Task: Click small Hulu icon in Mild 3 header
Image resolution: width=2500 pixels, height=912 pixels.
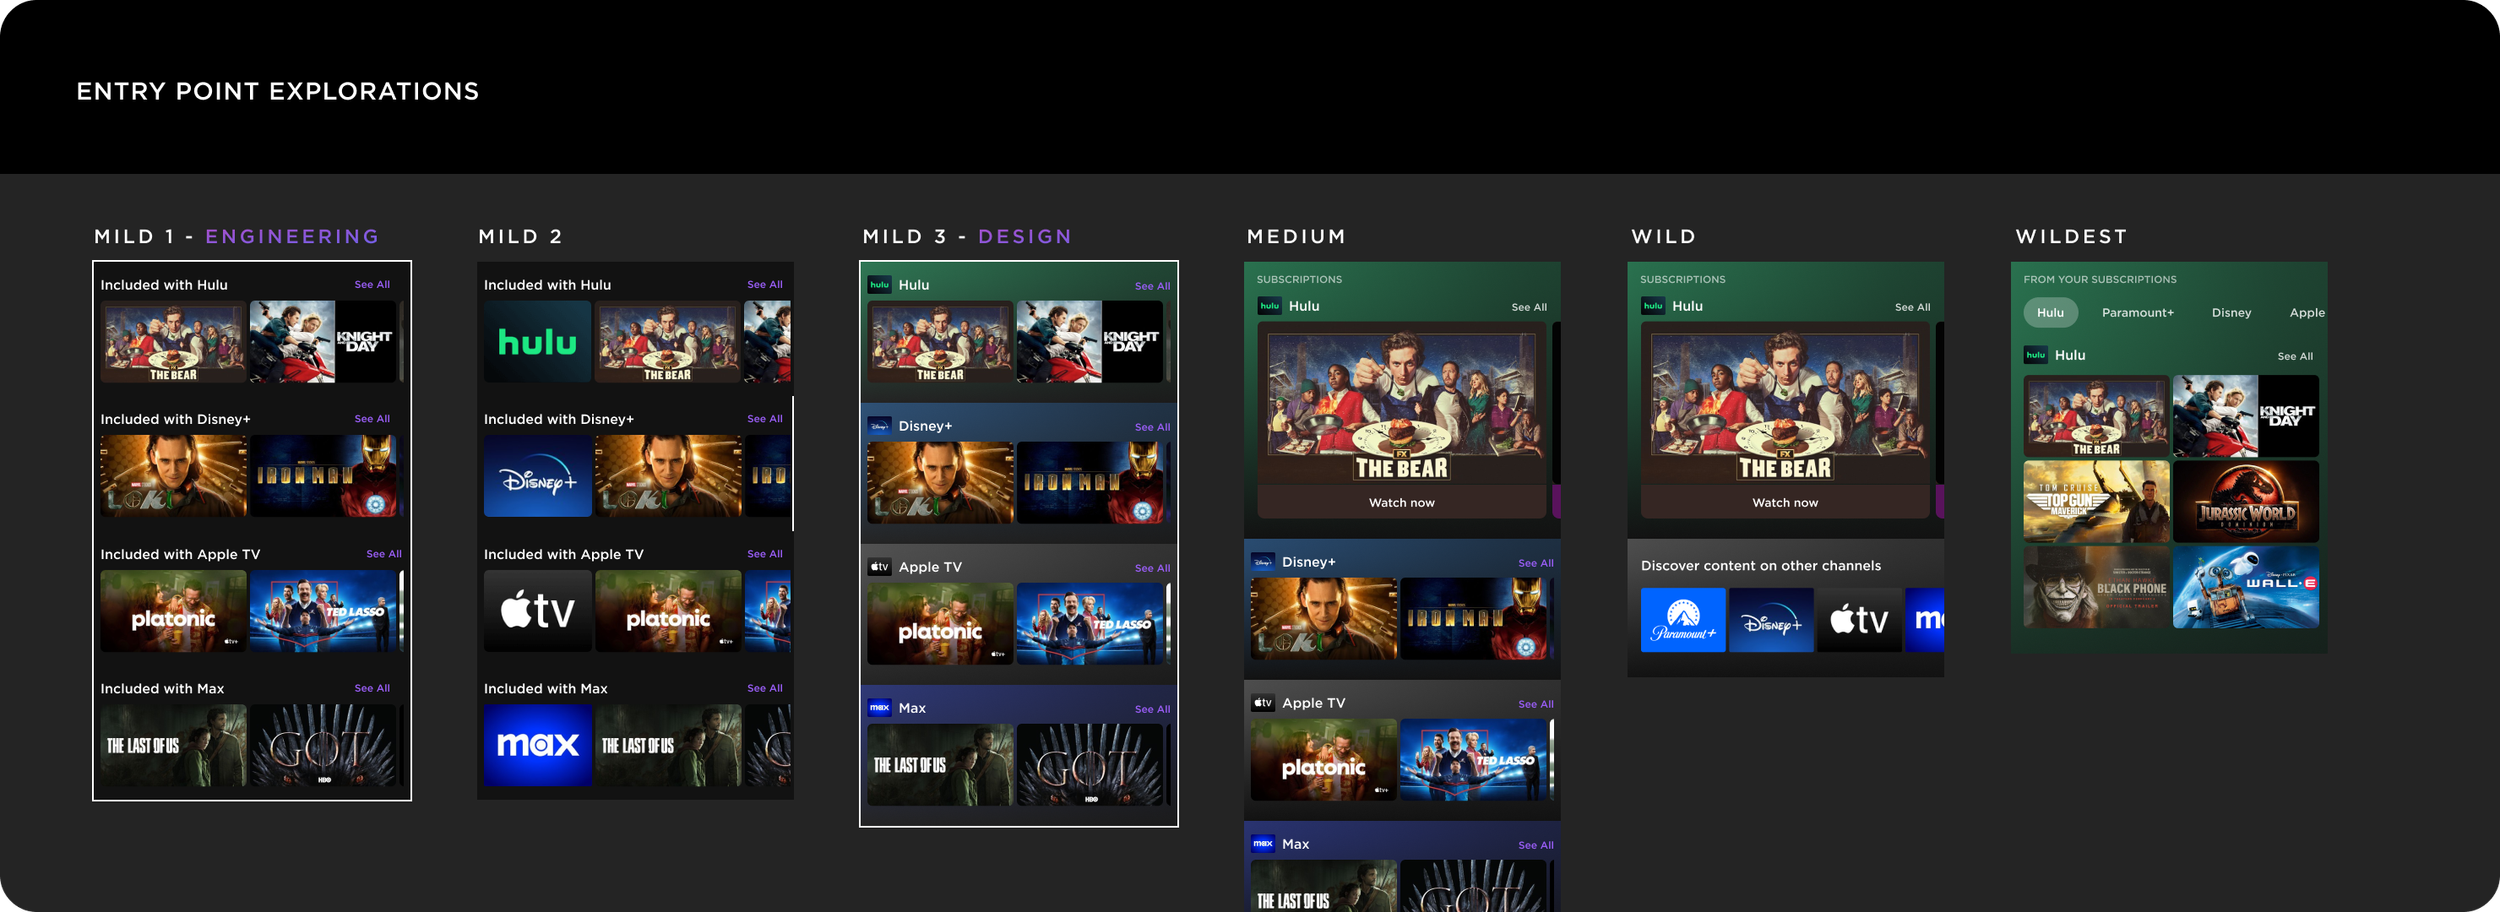Action: tap(879, 285)
